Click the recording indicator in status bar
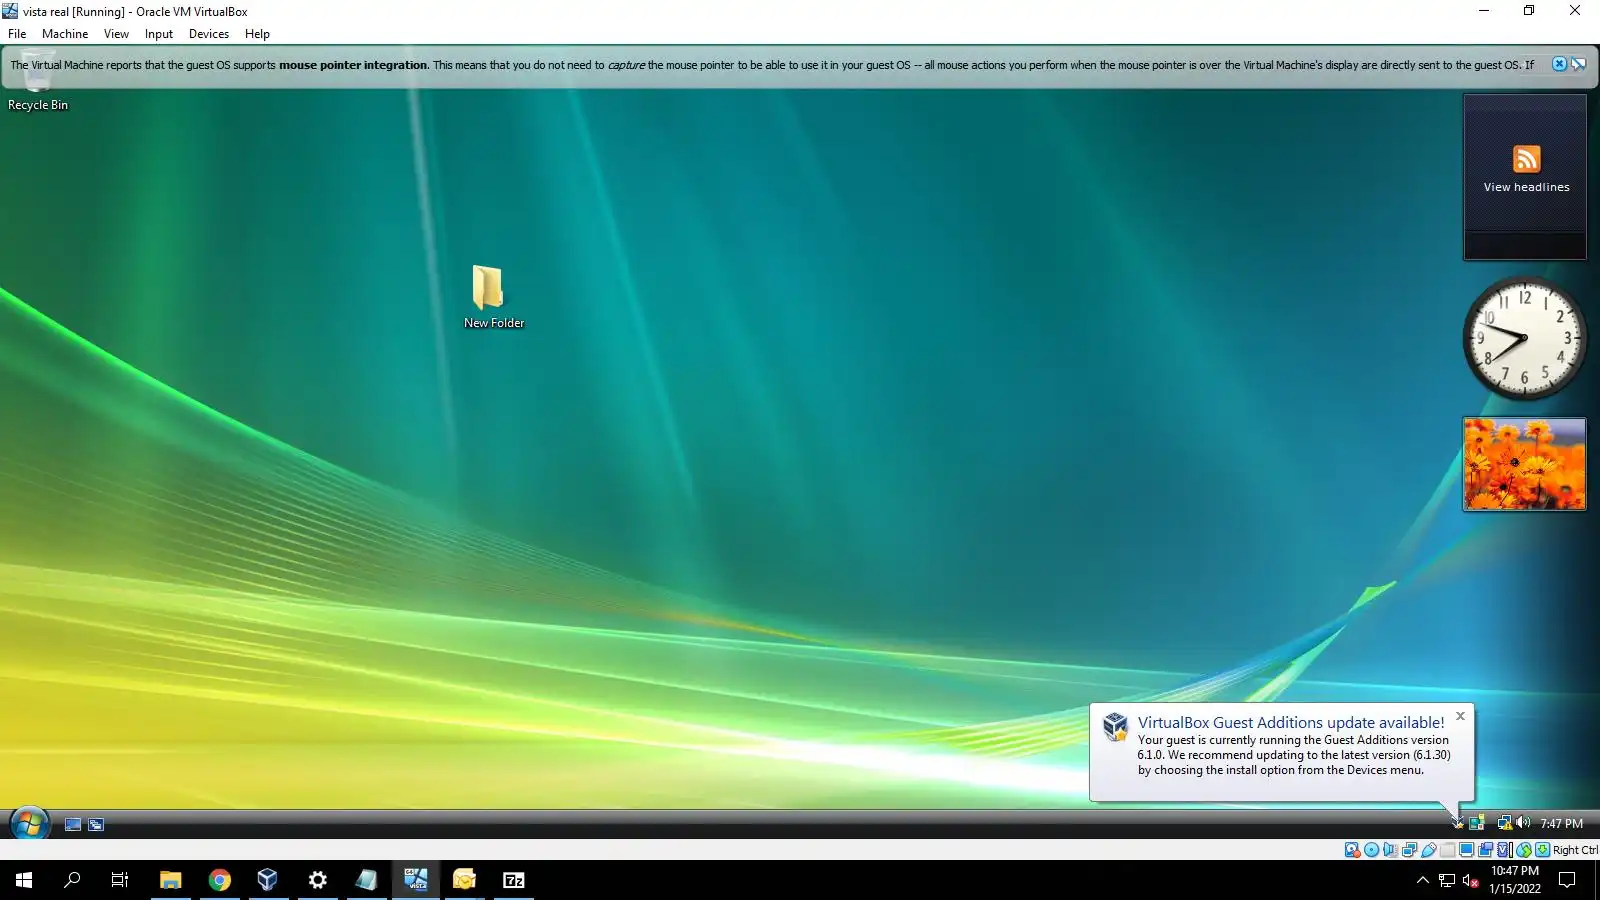The width and height of the screenshot is (1600, 900). coord(1485,850)
